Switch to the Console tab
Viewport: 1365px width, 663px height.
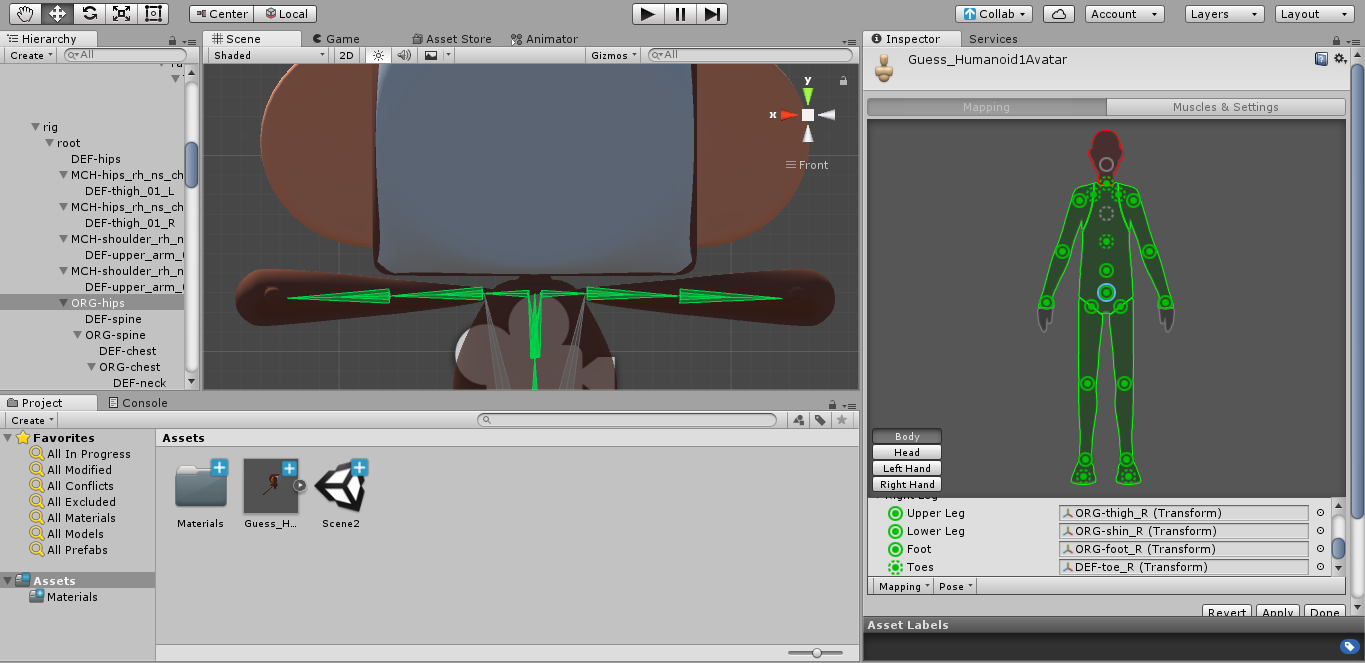tap(137, 403)
